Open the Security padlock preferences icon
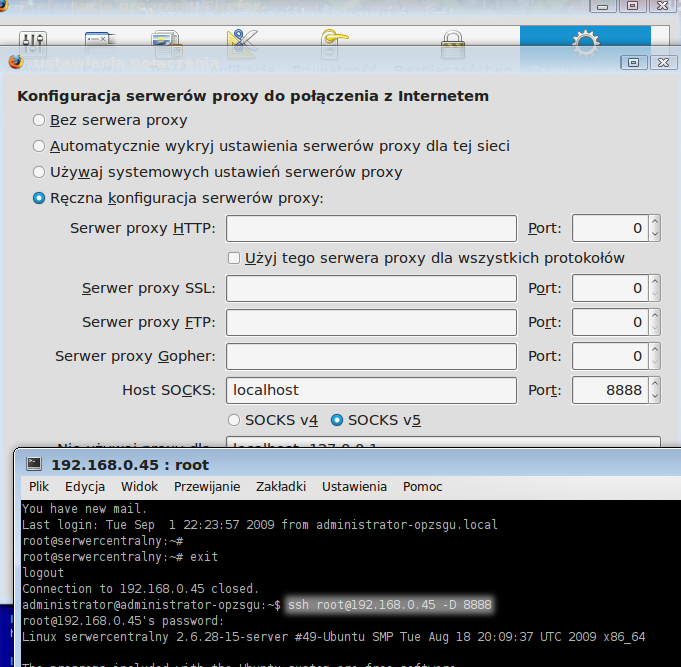The width and height of the screenshot is (681, 667). [x=453, y=45]
